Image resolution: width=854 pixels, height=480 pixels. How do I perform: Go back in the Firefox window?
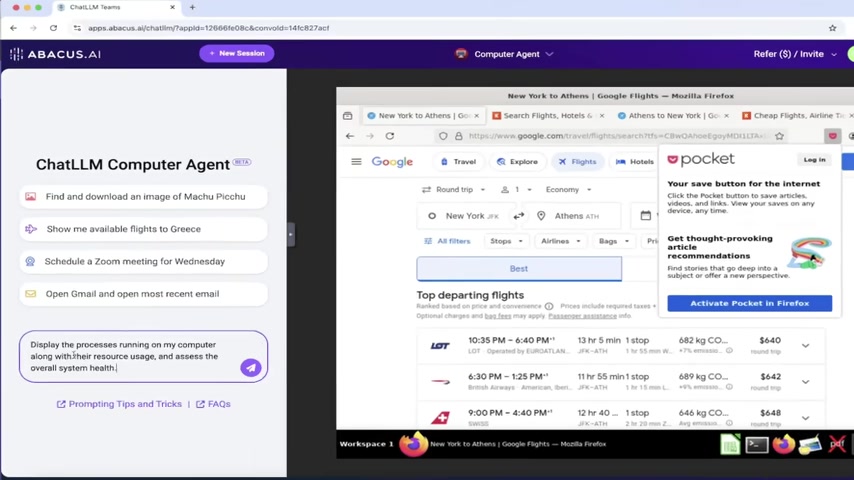click(350, 136)
